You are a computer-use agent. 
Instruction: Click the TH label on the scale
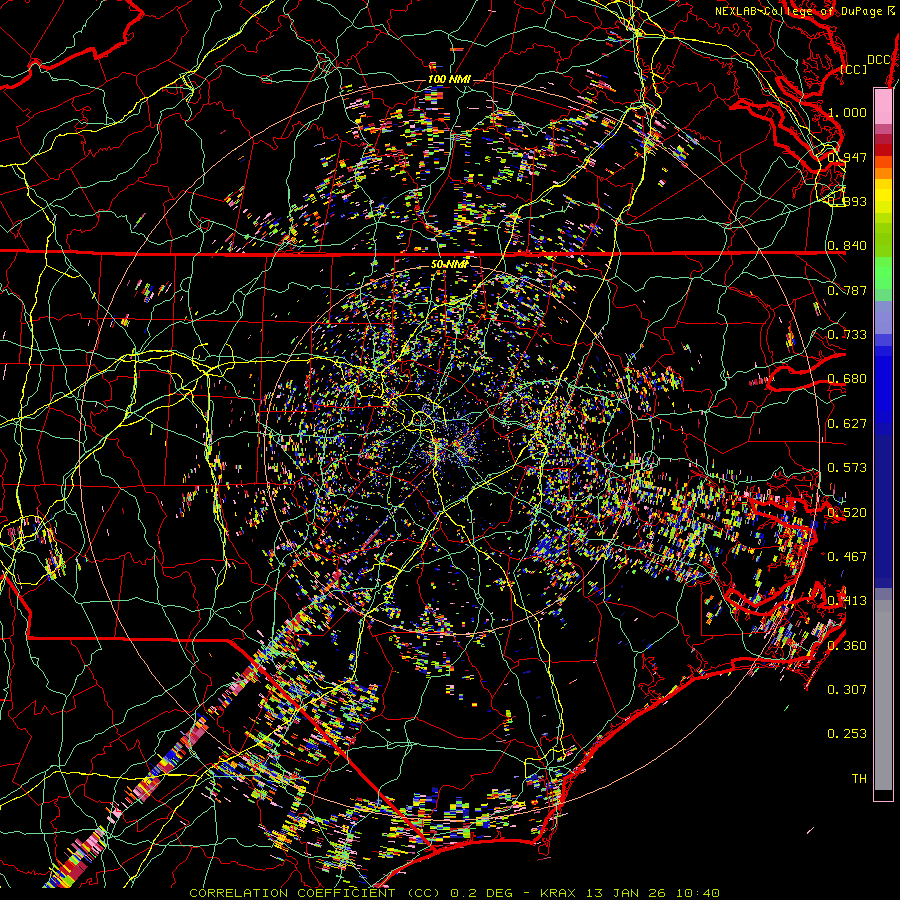[859, 779]
